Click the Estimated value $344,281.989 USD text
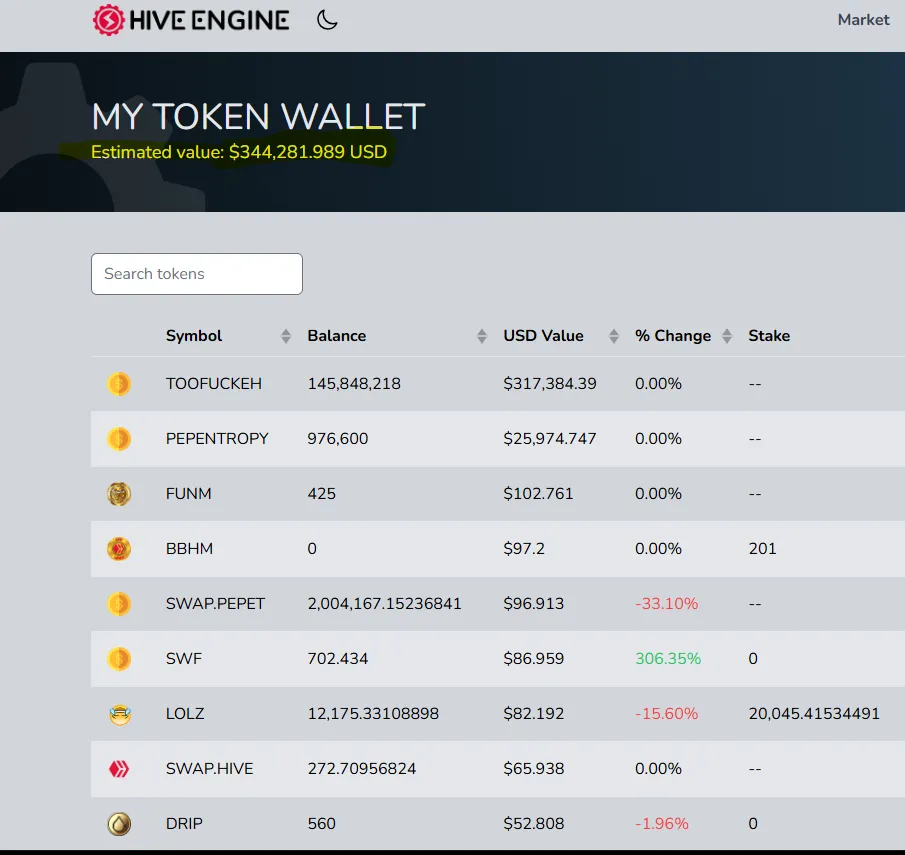 click(239, 152)
